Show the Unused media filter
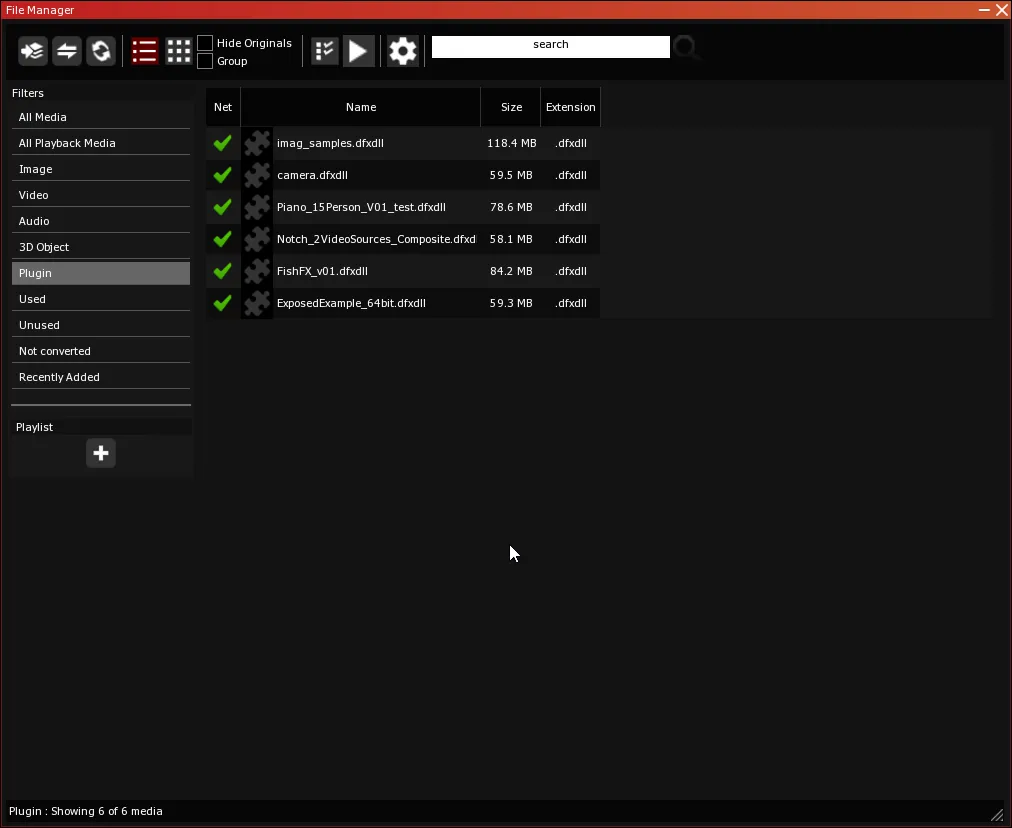This screenshot has width=1012, height=828. [101, 325]
